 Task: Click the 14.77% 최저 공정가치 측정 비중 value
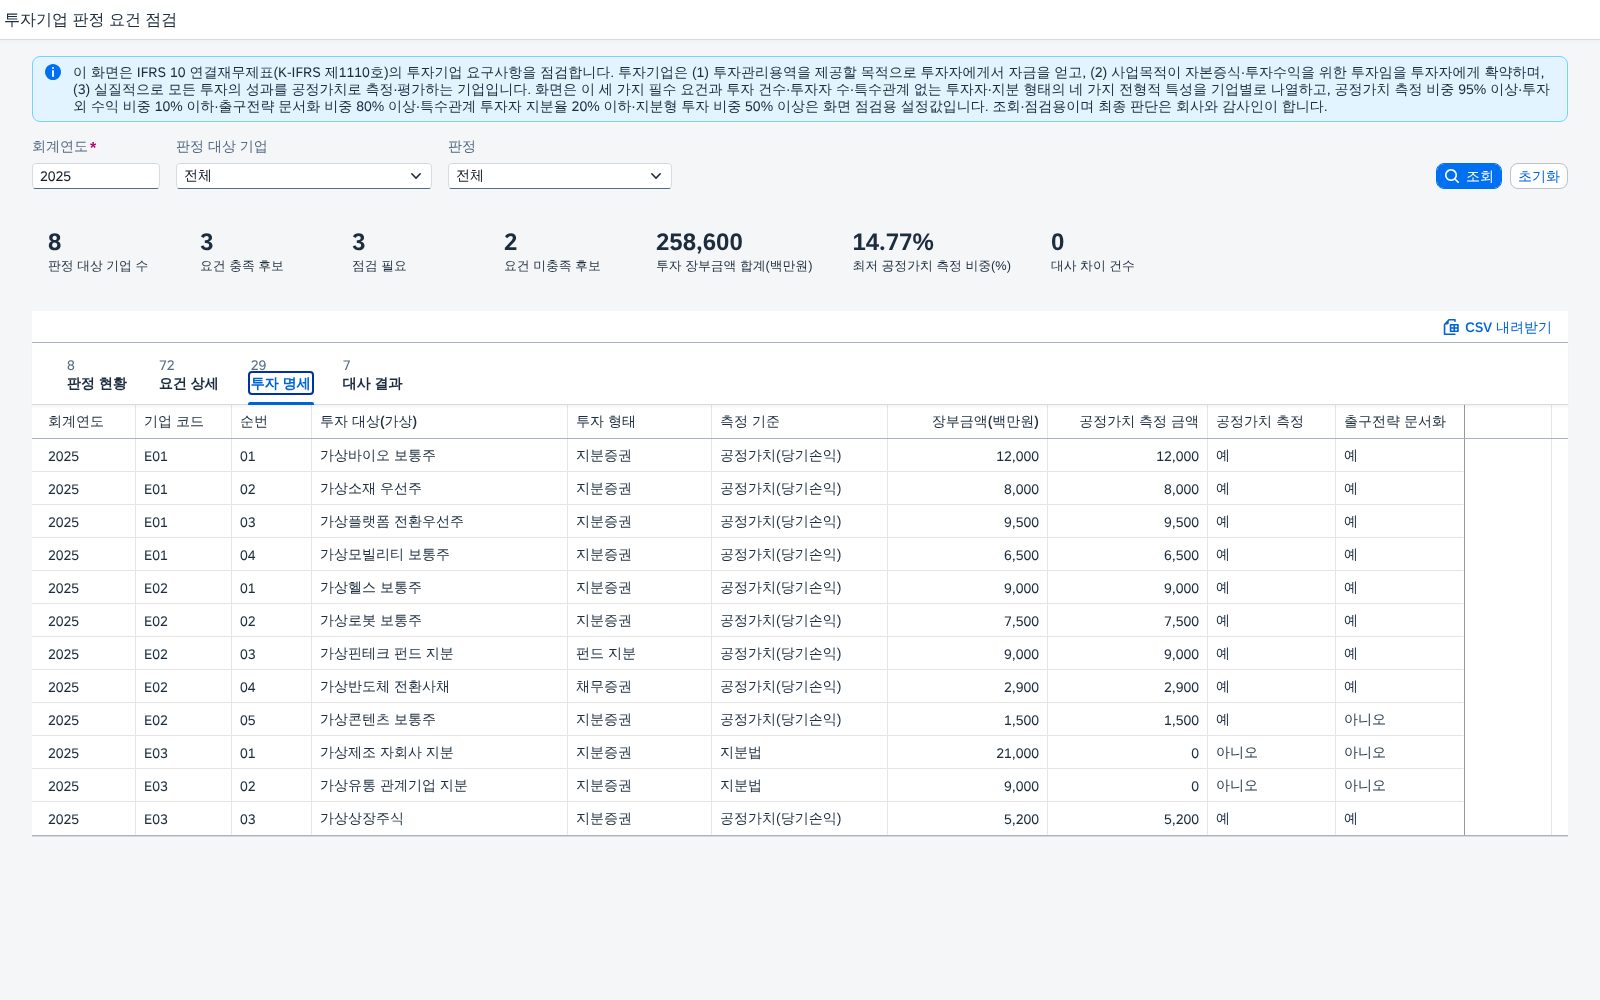click(x=893, y=242)
